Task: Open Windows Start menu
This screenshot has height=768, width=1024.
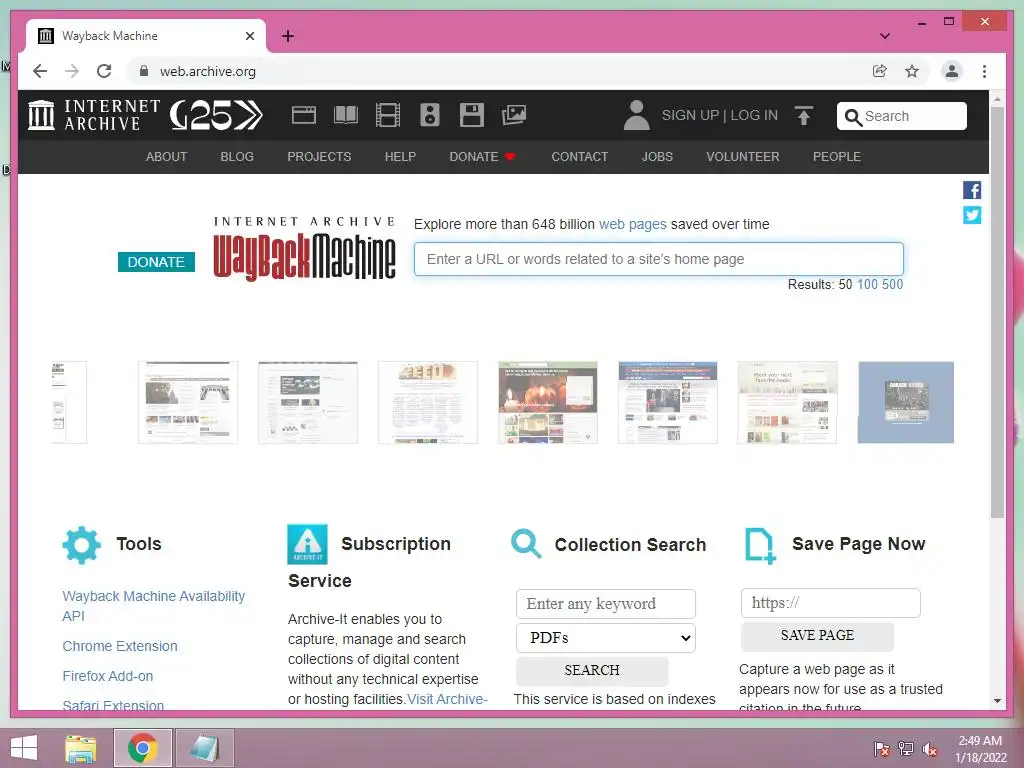Action: coord(24,748)
